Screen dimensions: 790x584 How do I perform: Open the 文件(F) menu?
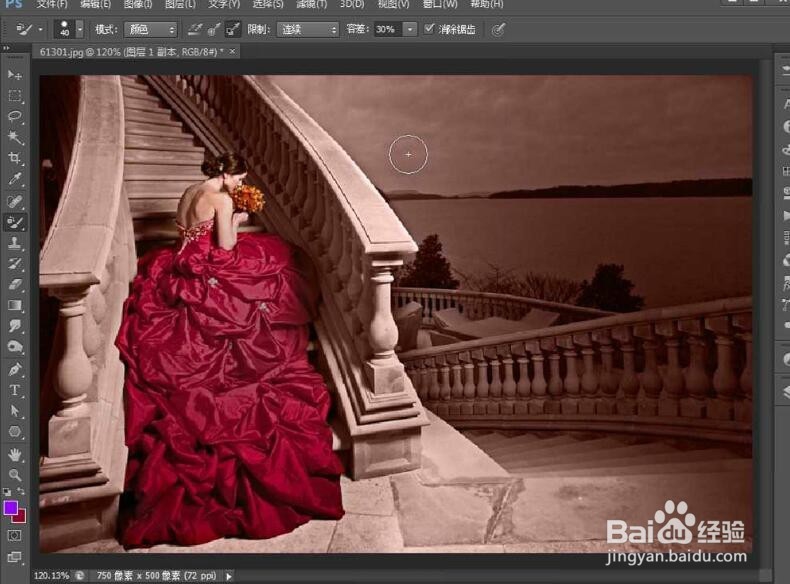point(52,4)
